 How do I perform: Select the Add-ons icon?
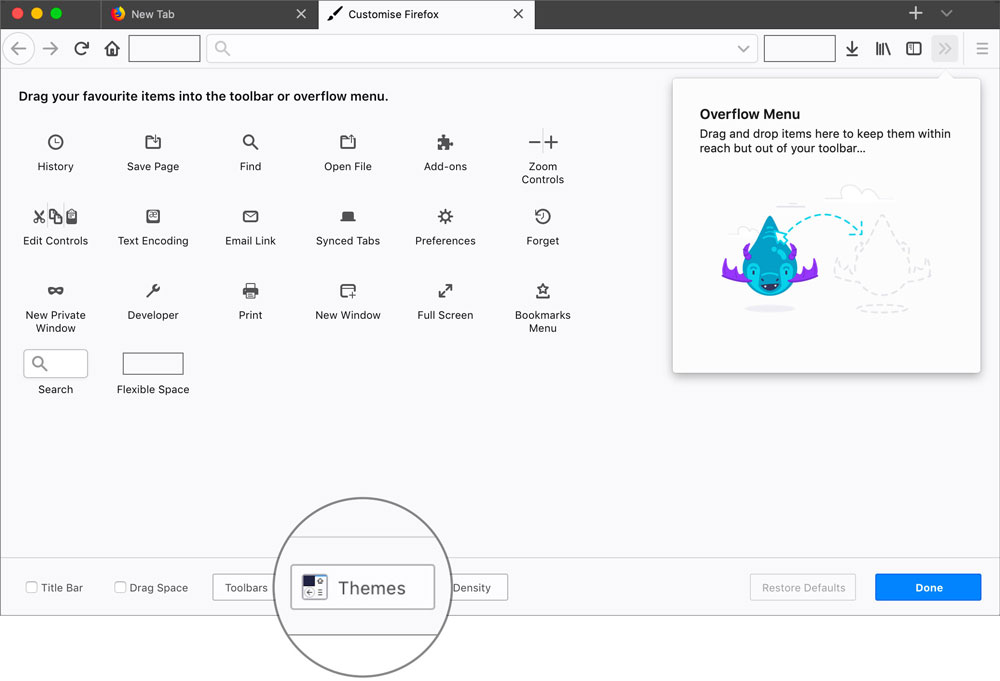coord(445,143)
